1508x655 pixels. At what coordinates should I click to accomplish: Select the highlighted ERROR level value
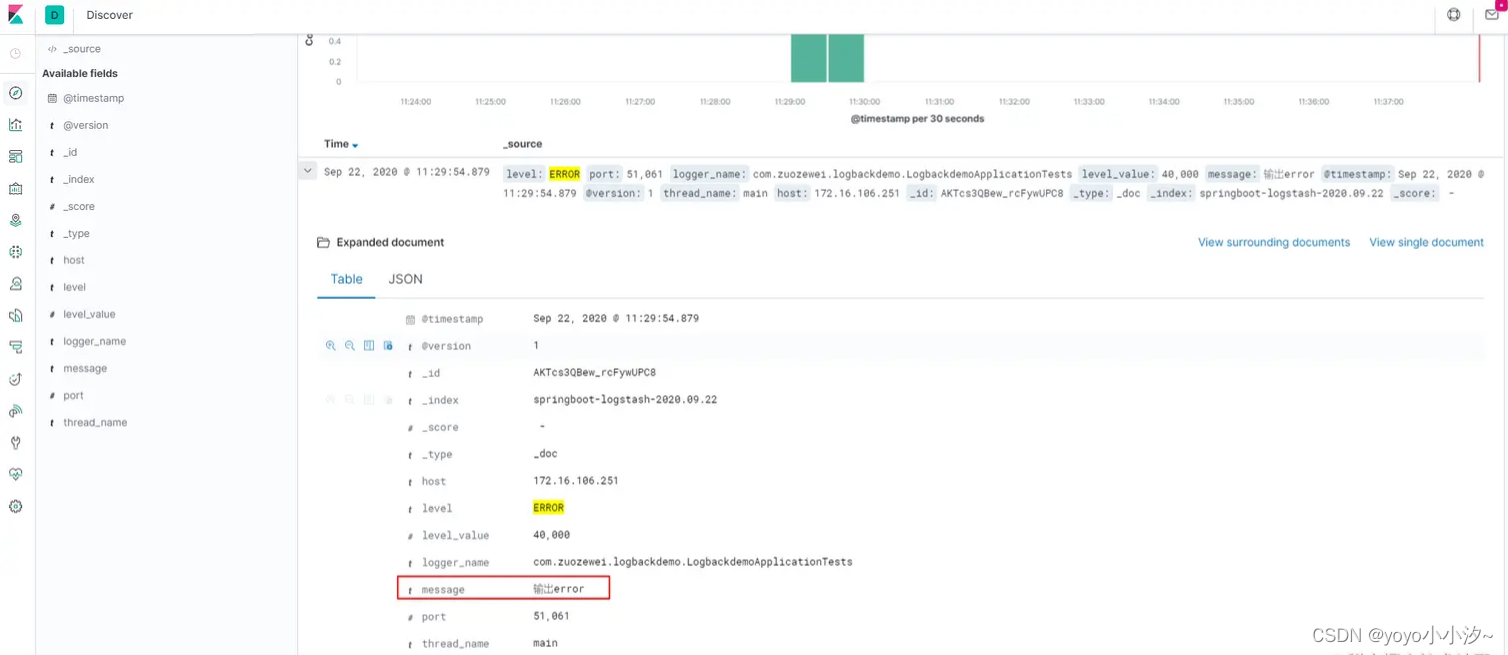click(x=548, y=507)
